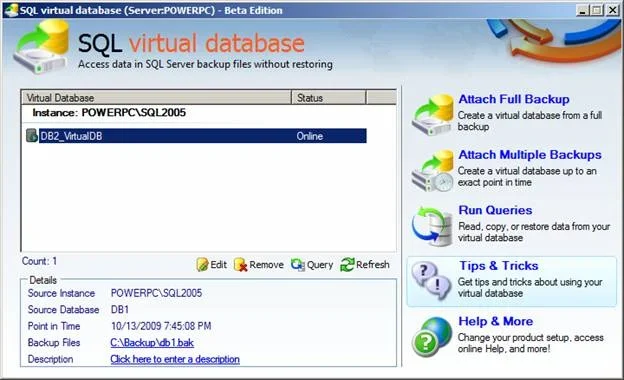Open the Attach Multiple Backups heading
This screenshot has height=380, width=624.
[530, 154]
